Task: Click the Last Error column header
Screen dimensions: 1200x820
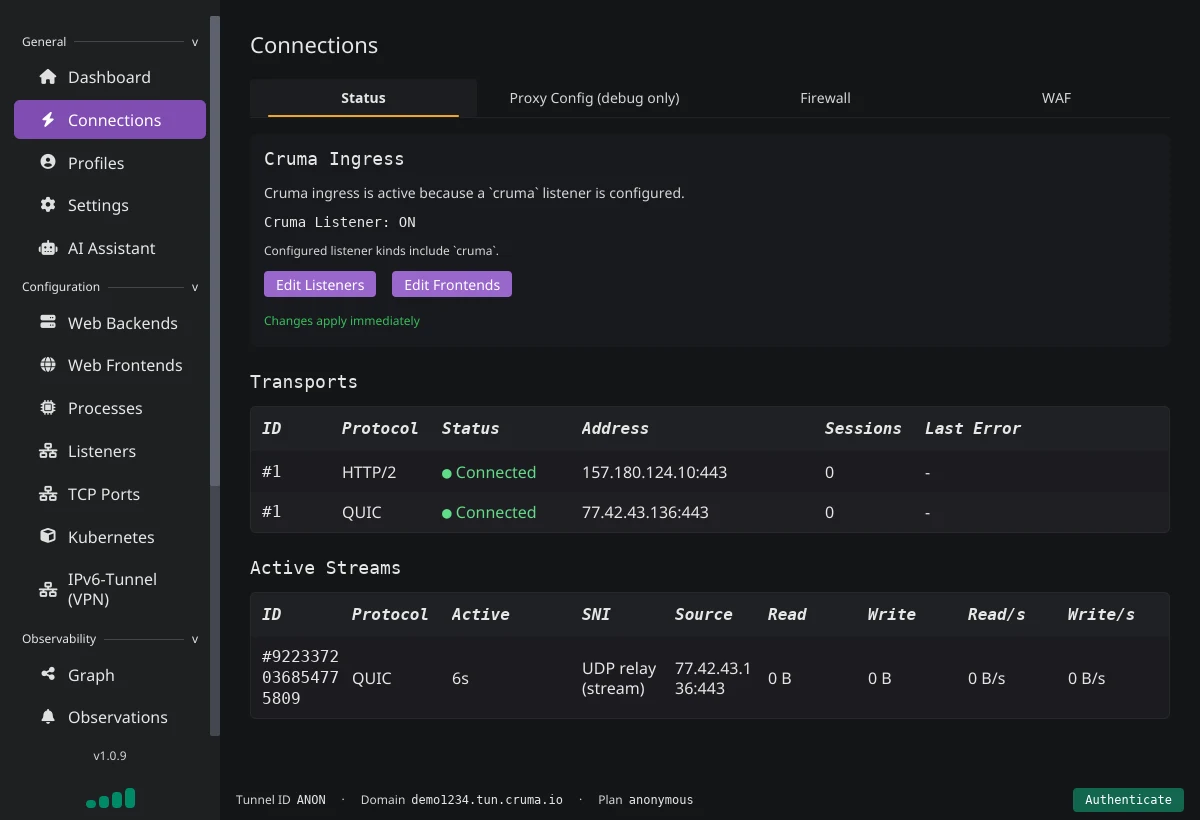Action: point(973,428)
